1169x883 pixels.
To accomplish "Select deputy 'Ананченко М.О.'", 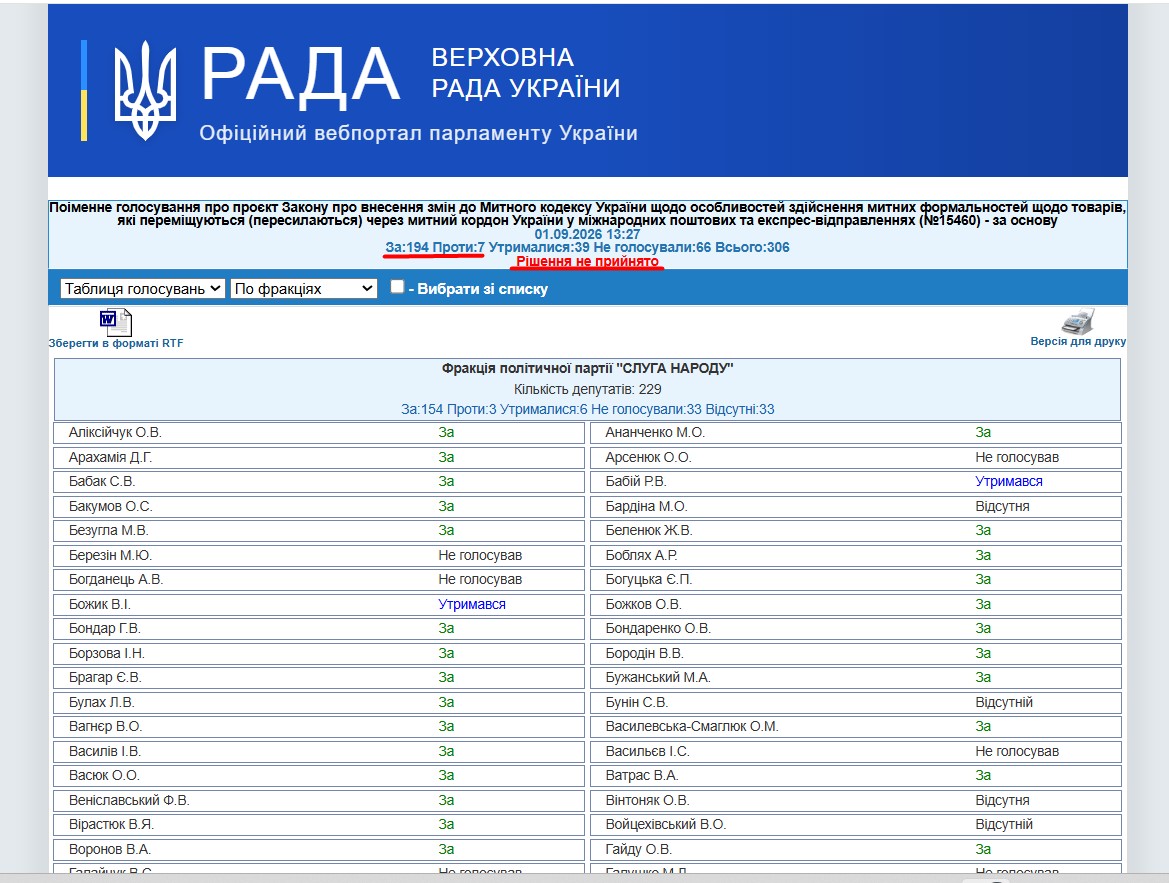I will 655,433.
